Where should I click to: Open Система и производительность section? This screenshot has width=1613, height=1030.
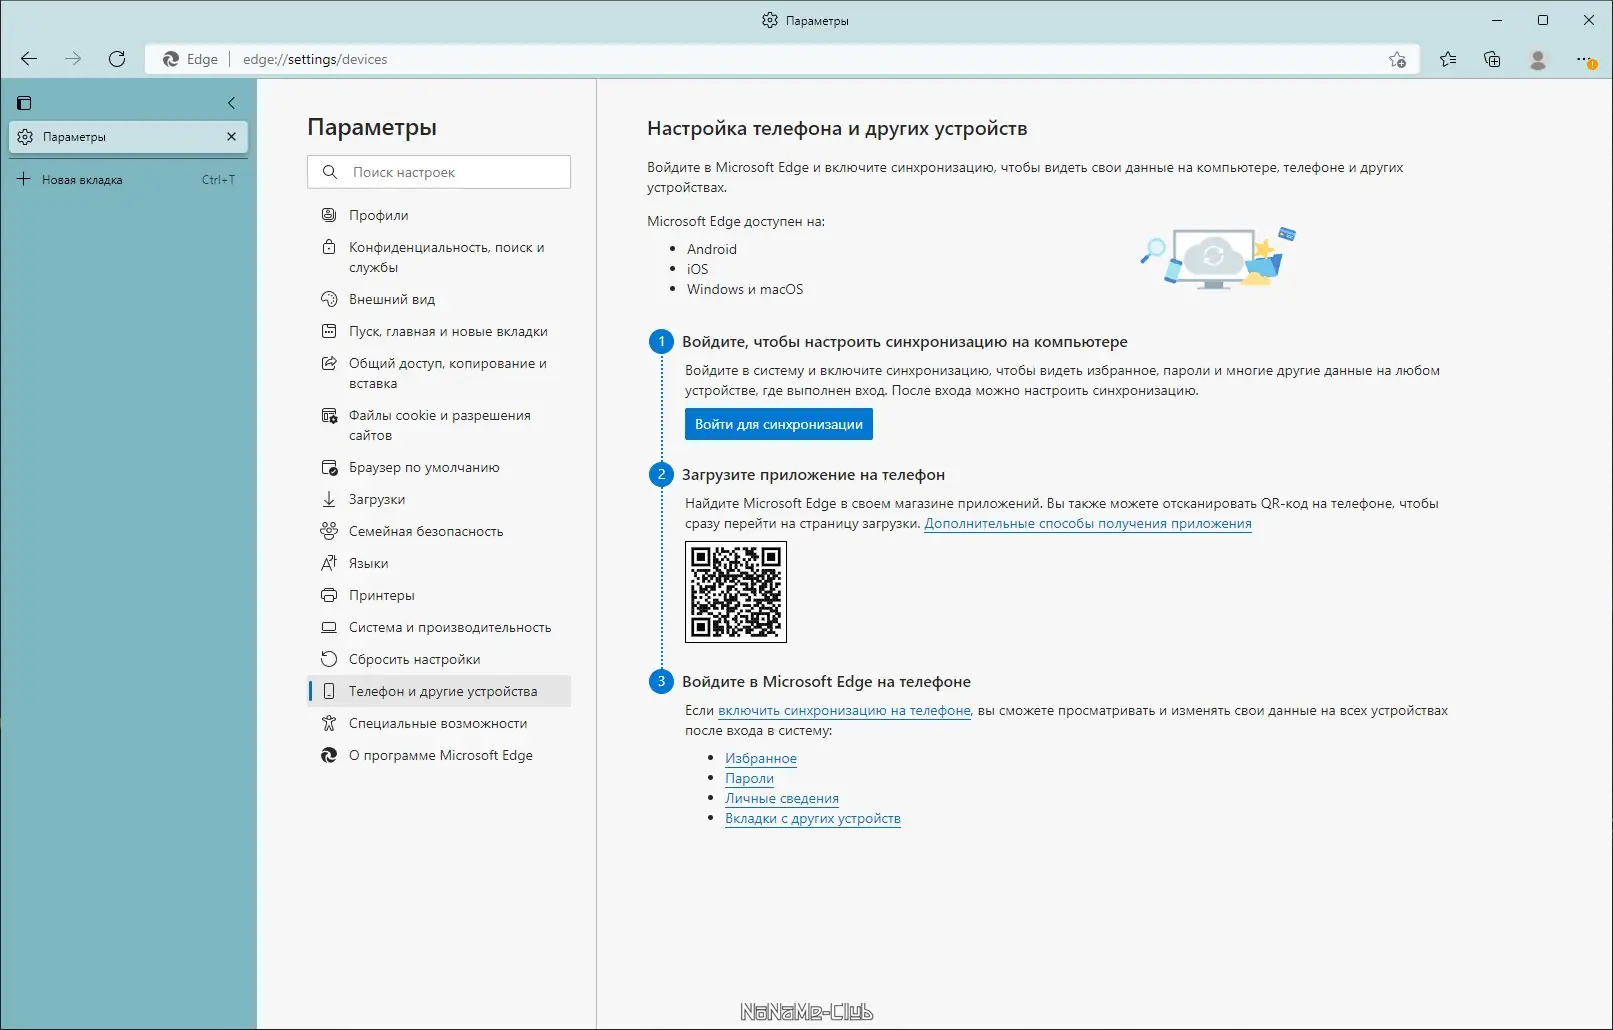pyautogui.click(x=439, y=627)
